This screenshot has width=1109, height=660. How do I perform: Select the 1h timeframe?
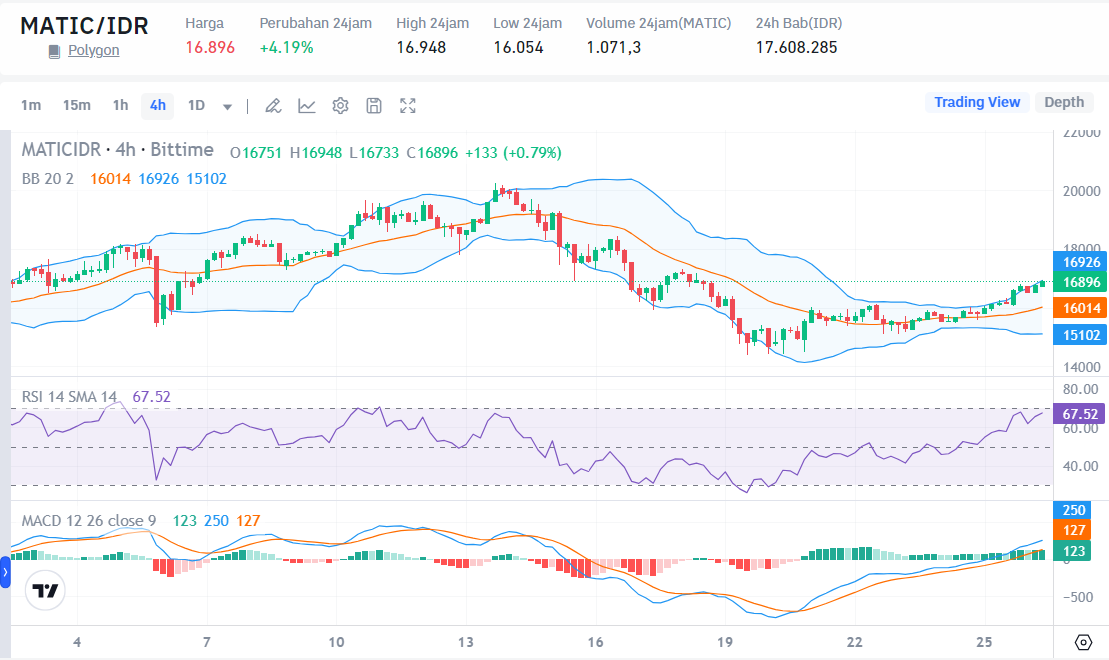(x=119, y=105)
